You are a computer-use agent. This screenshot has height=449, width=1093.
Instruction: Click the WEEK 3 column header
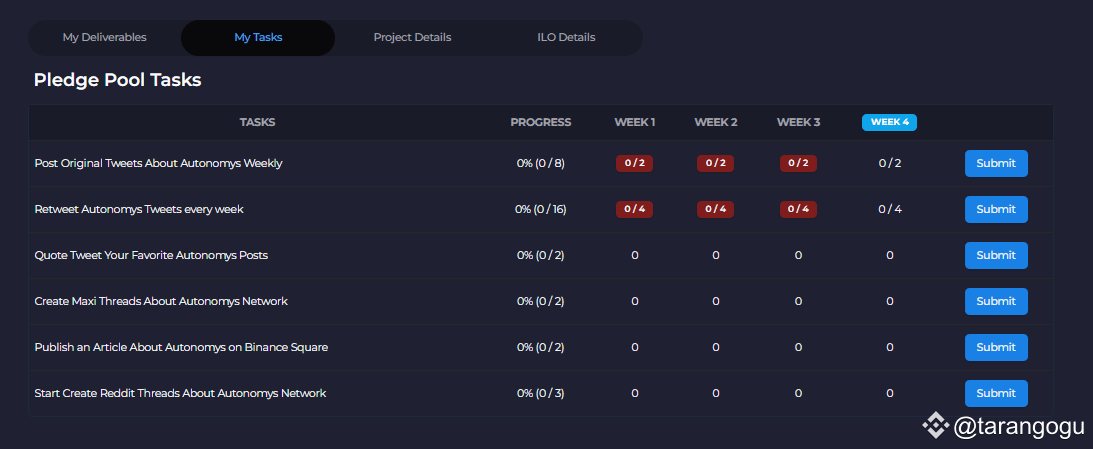[x=798, y=122]
